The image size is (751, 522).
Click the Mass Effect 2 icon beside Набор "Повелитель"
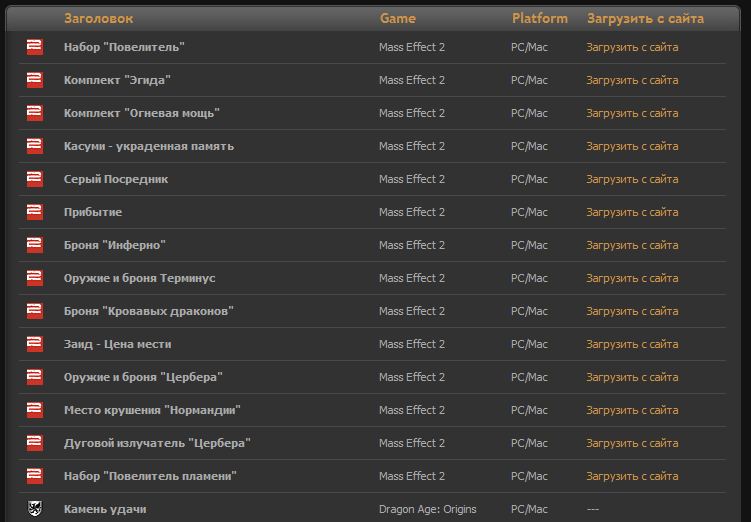pyautogui.click(x=35, y=47)
